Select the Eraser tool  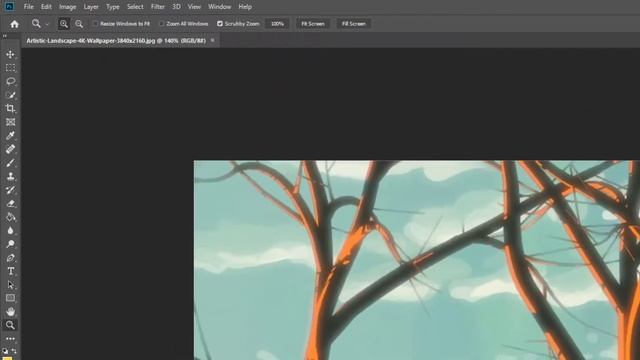[x=10, y=203]
